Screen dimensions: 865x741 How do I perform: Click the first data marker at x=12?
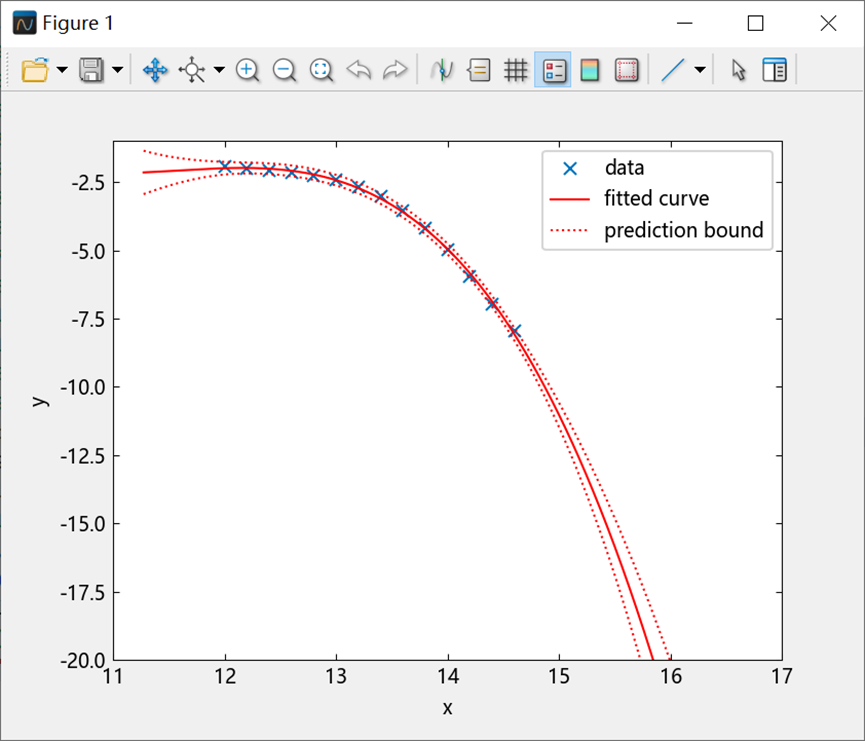225,167
